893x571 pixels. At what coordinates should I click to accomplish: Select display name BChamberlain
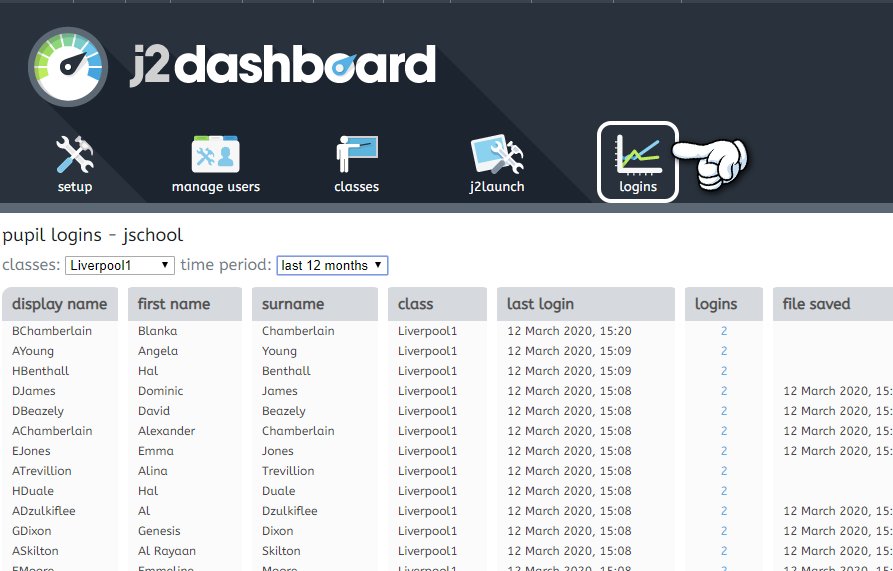coord(52,331)
